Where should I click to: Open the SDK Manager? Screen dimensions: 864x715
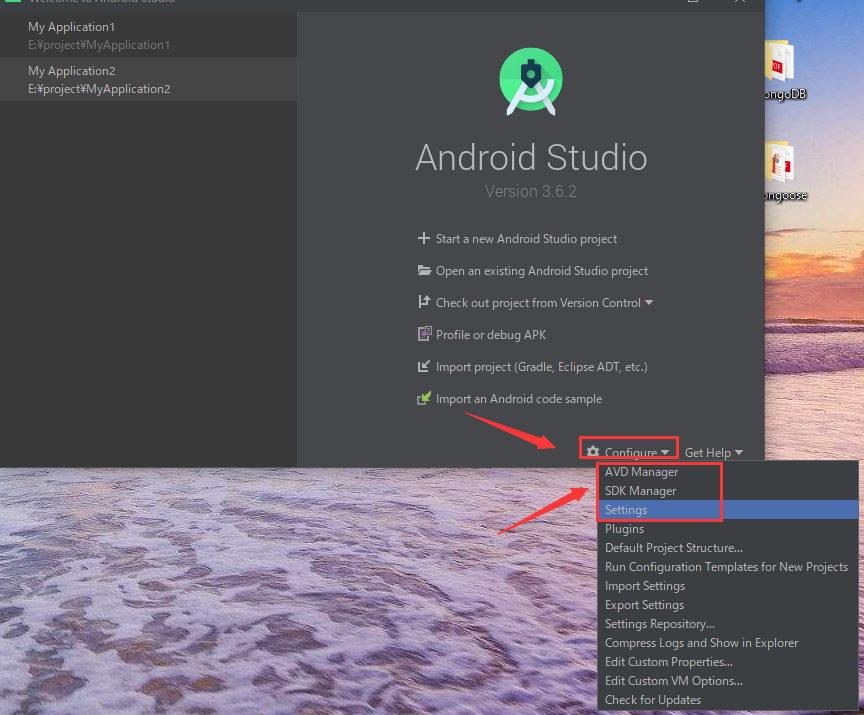641,490
